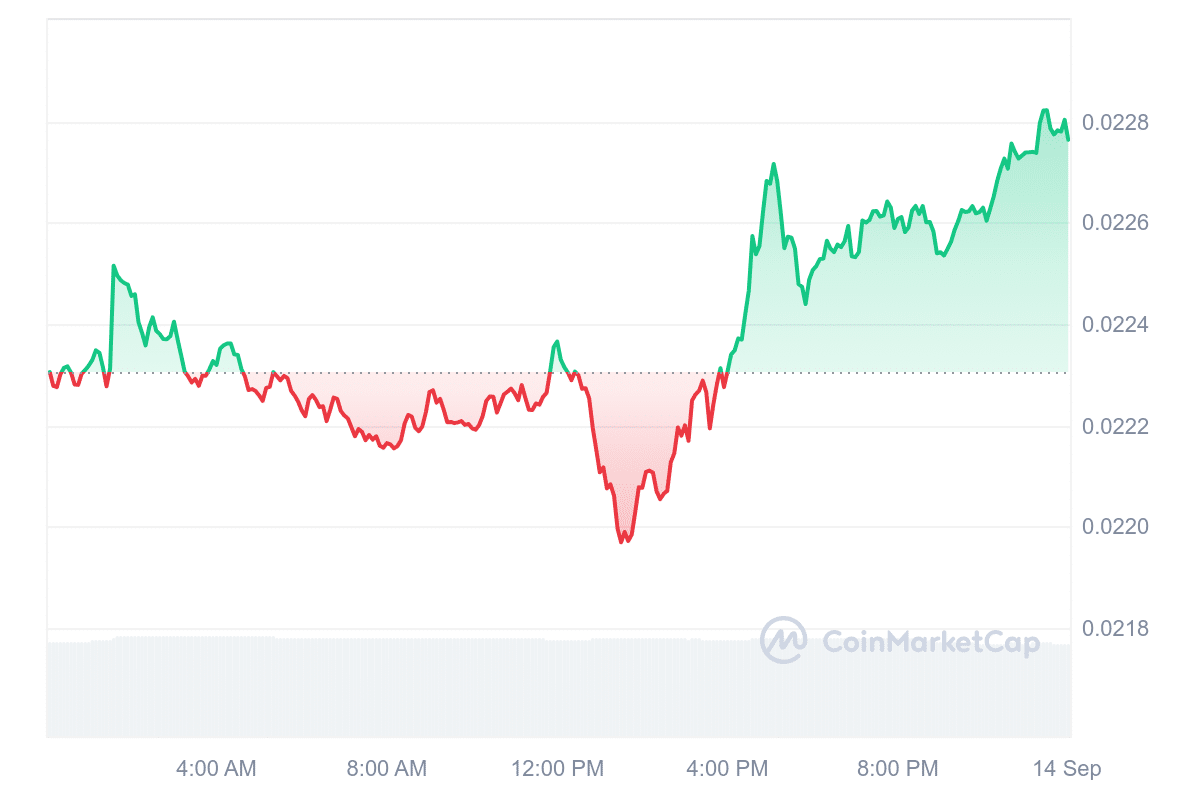1200x800 pixels.
Task: Click the CoinMarketCap watermark text
Action: pos(930,642)
